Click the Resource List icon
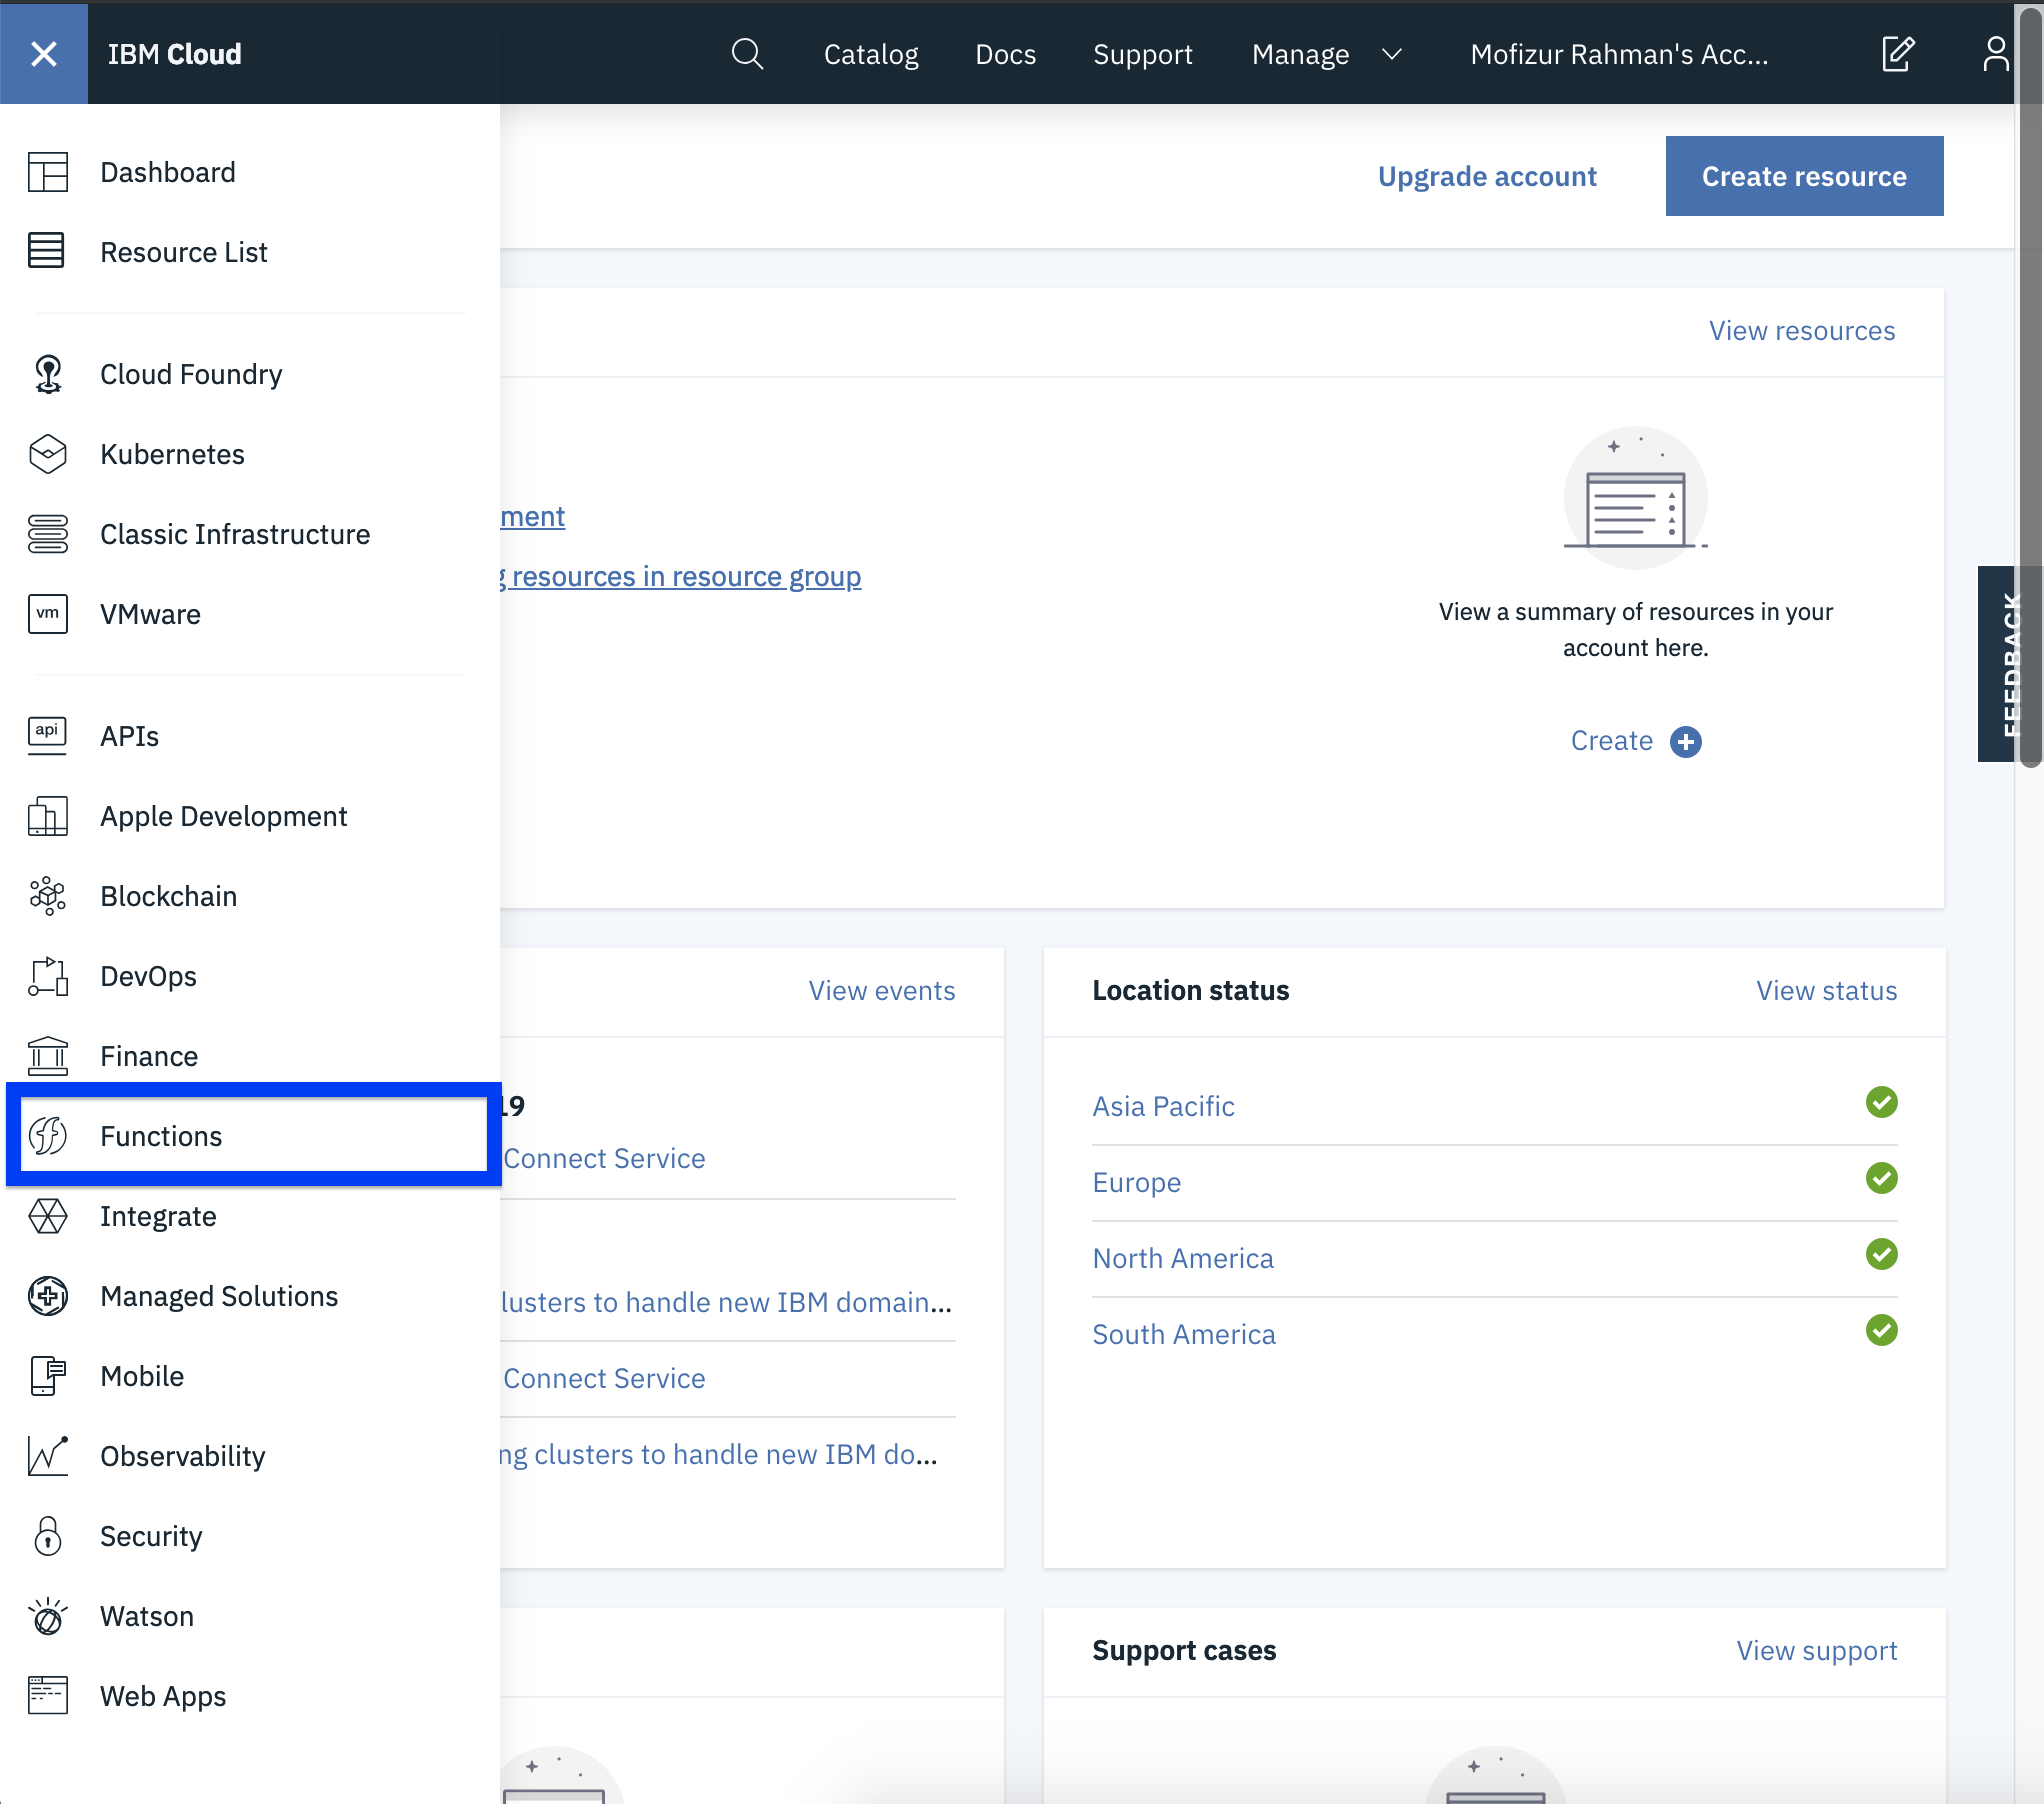Image resolution: width=2044 pixels, height=1804 pixels. tap(46, 251)
